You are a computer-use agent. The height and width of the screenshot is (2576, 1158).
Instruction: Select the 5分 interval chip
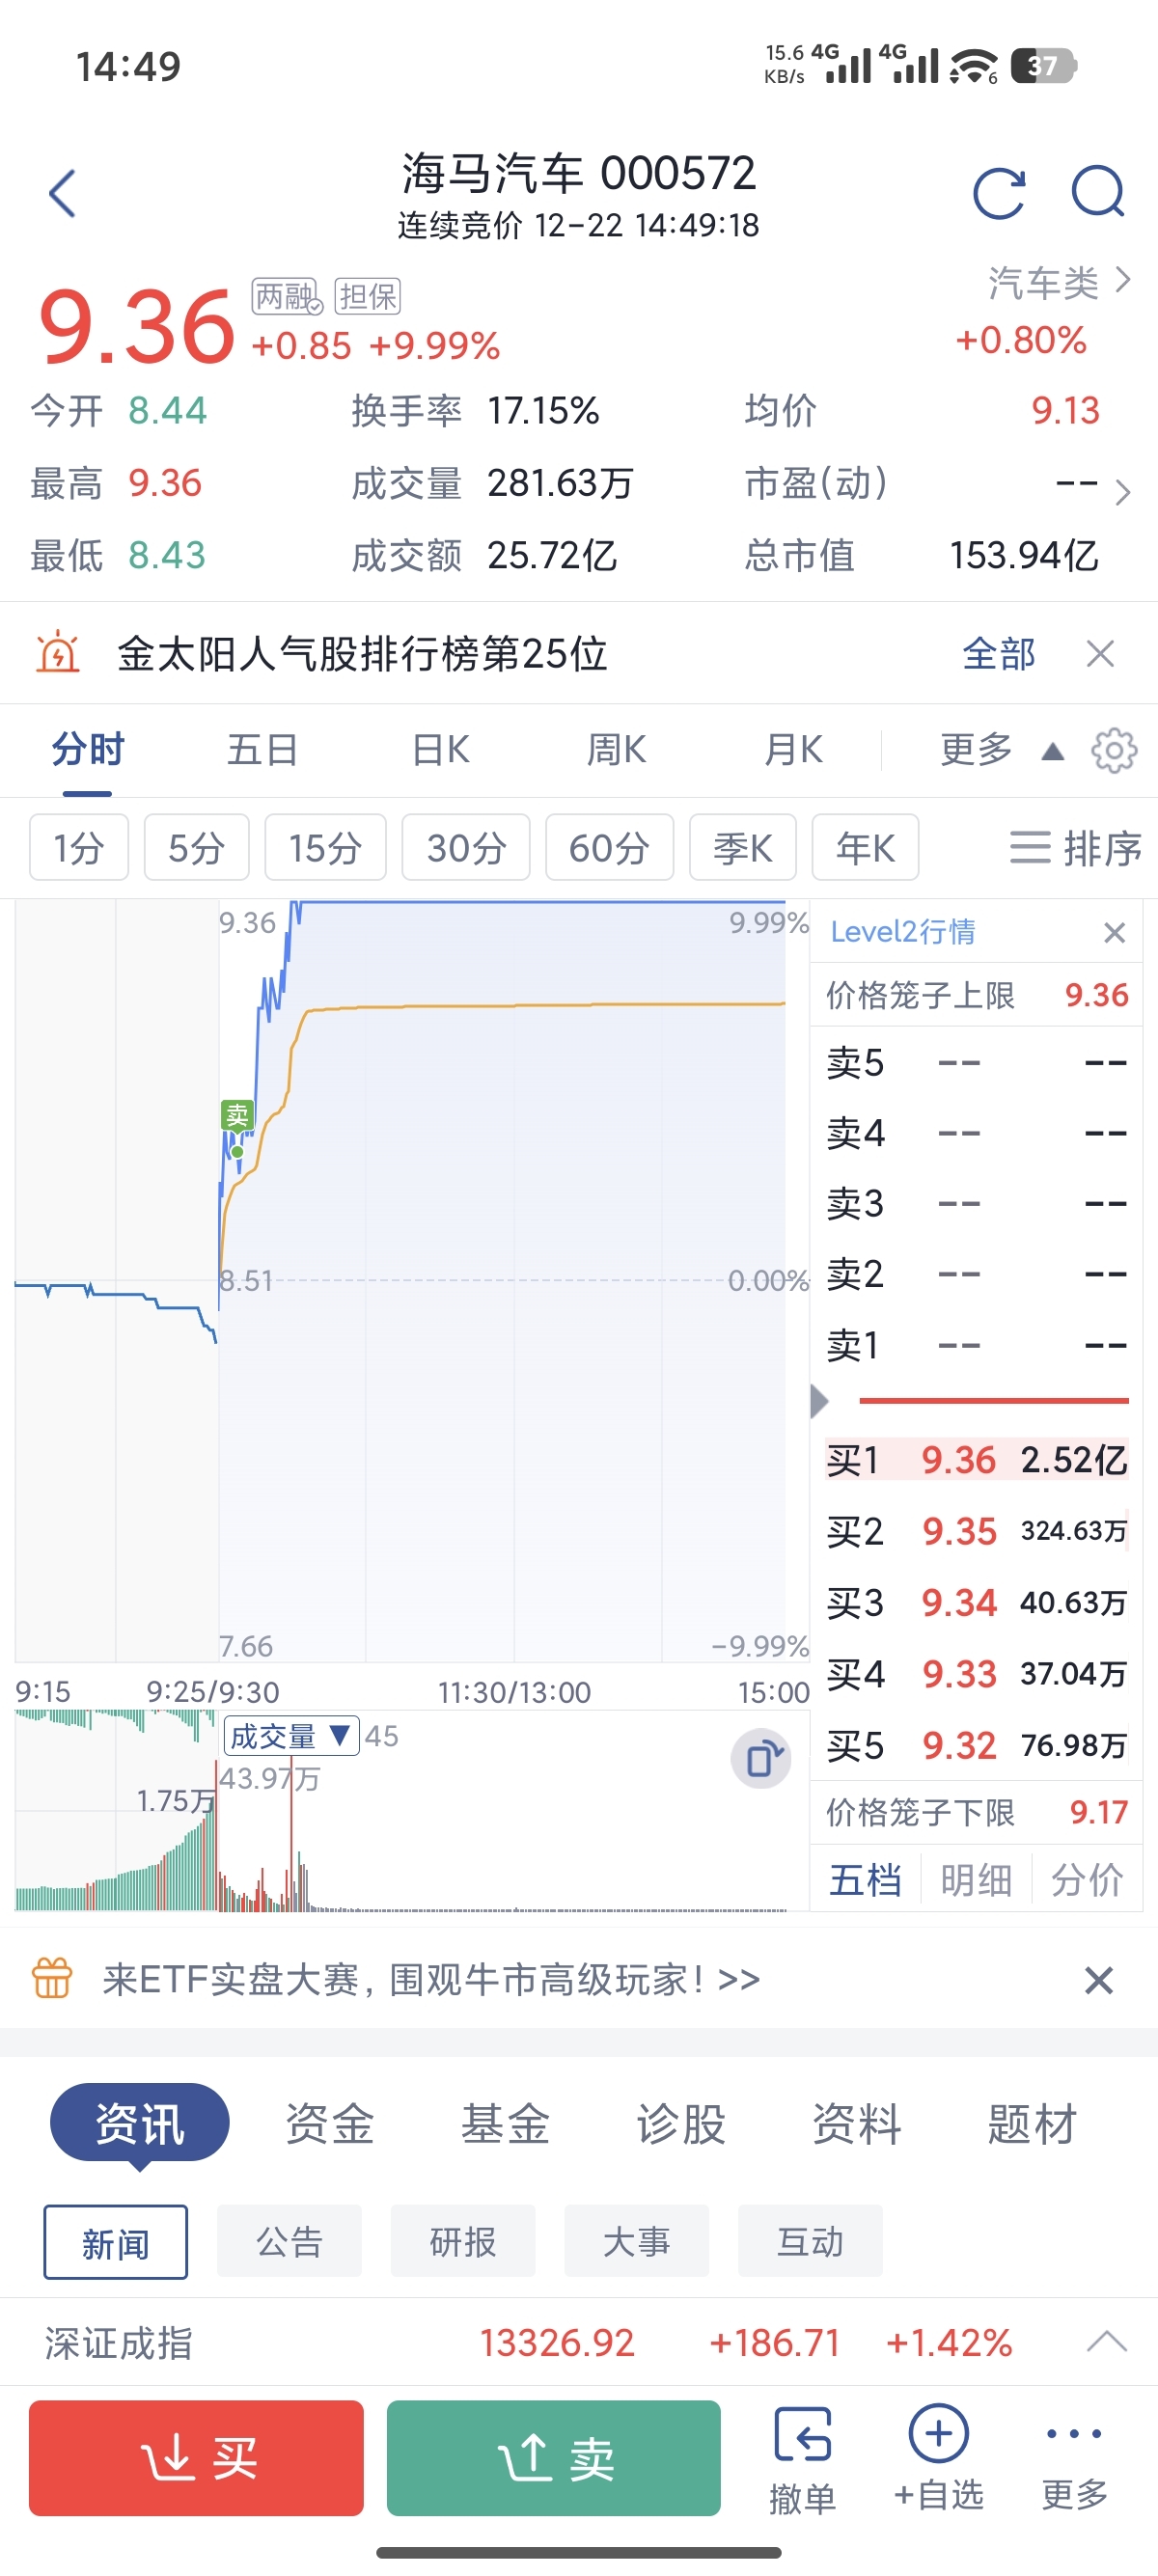point(196,848)
